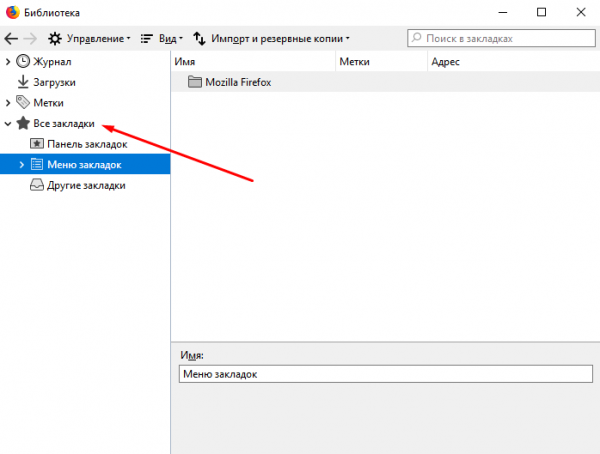Image resolution: width=600 pixels, height=454 pixels.
Task: Select Панель закладок folder
Action: point(87,144)
